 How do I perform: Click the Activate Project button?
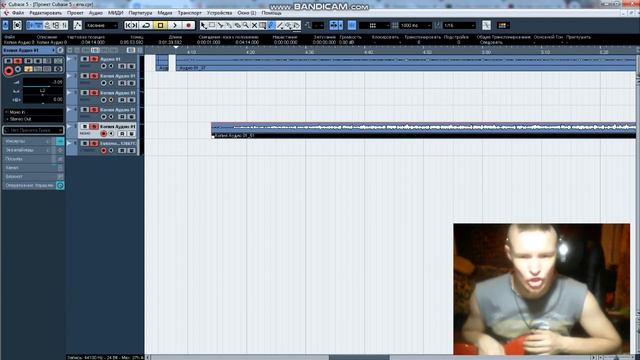pos(6,25)
